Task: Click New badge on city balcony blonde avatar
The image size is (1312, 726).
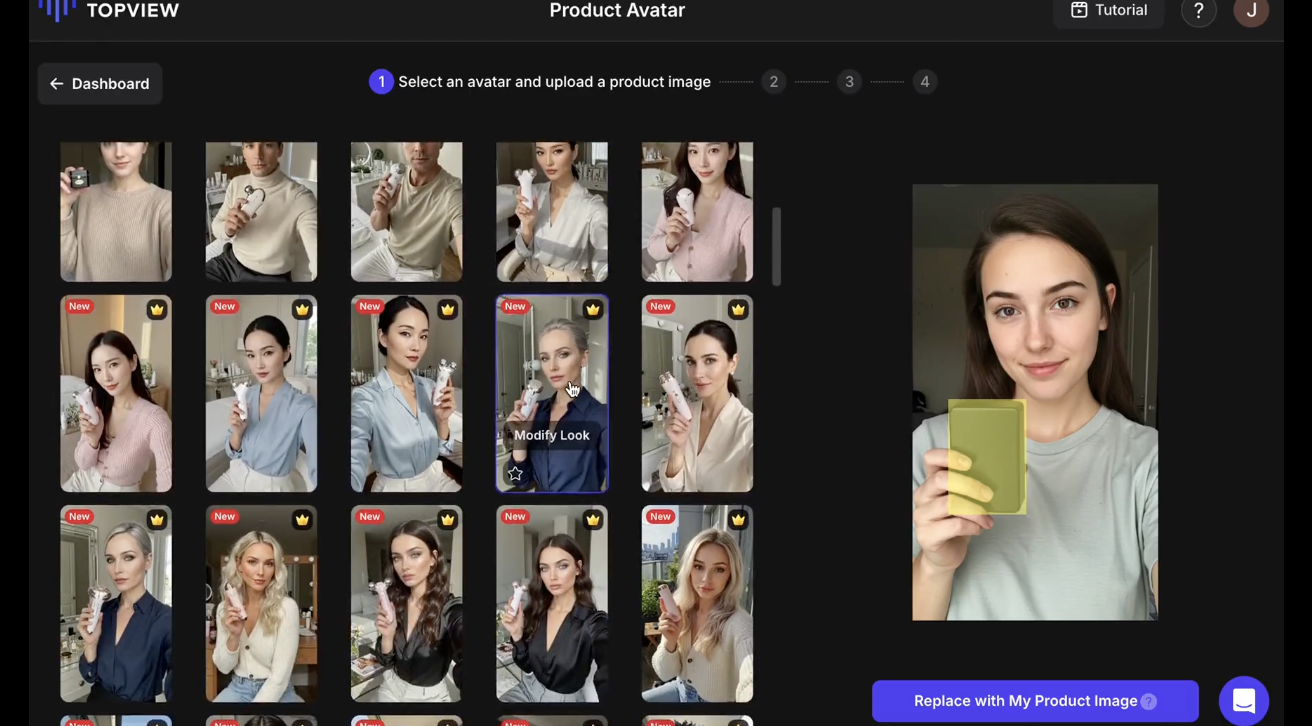Action: pyautogui.click(x=660, y=517)
